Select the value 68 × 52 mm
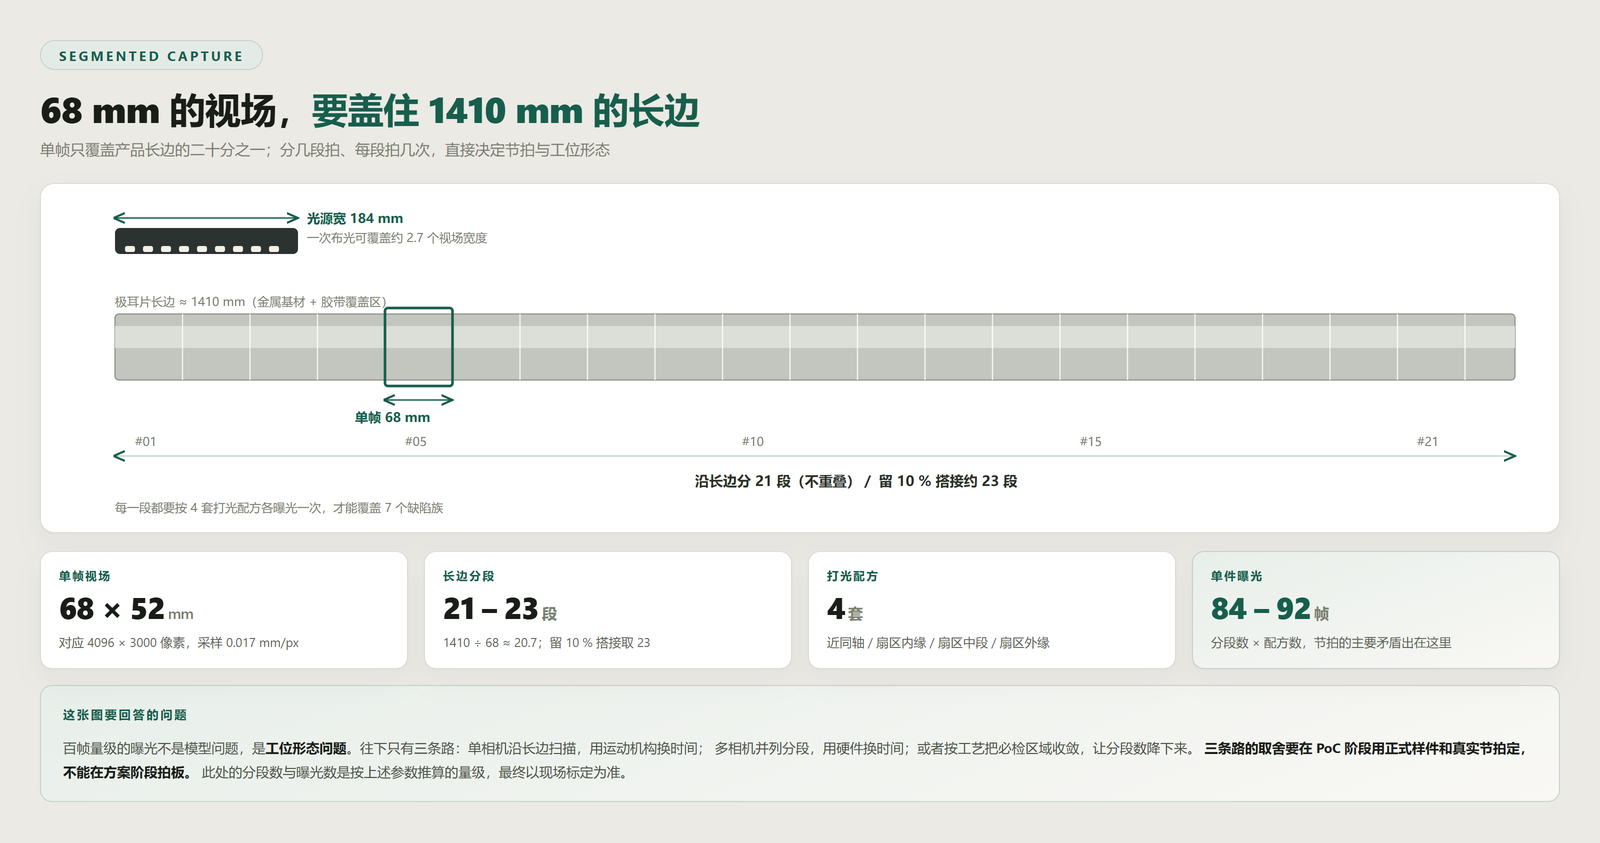The height and width of the screenshot is (843, 1600). pyautogui.click(x=126, y=609)
